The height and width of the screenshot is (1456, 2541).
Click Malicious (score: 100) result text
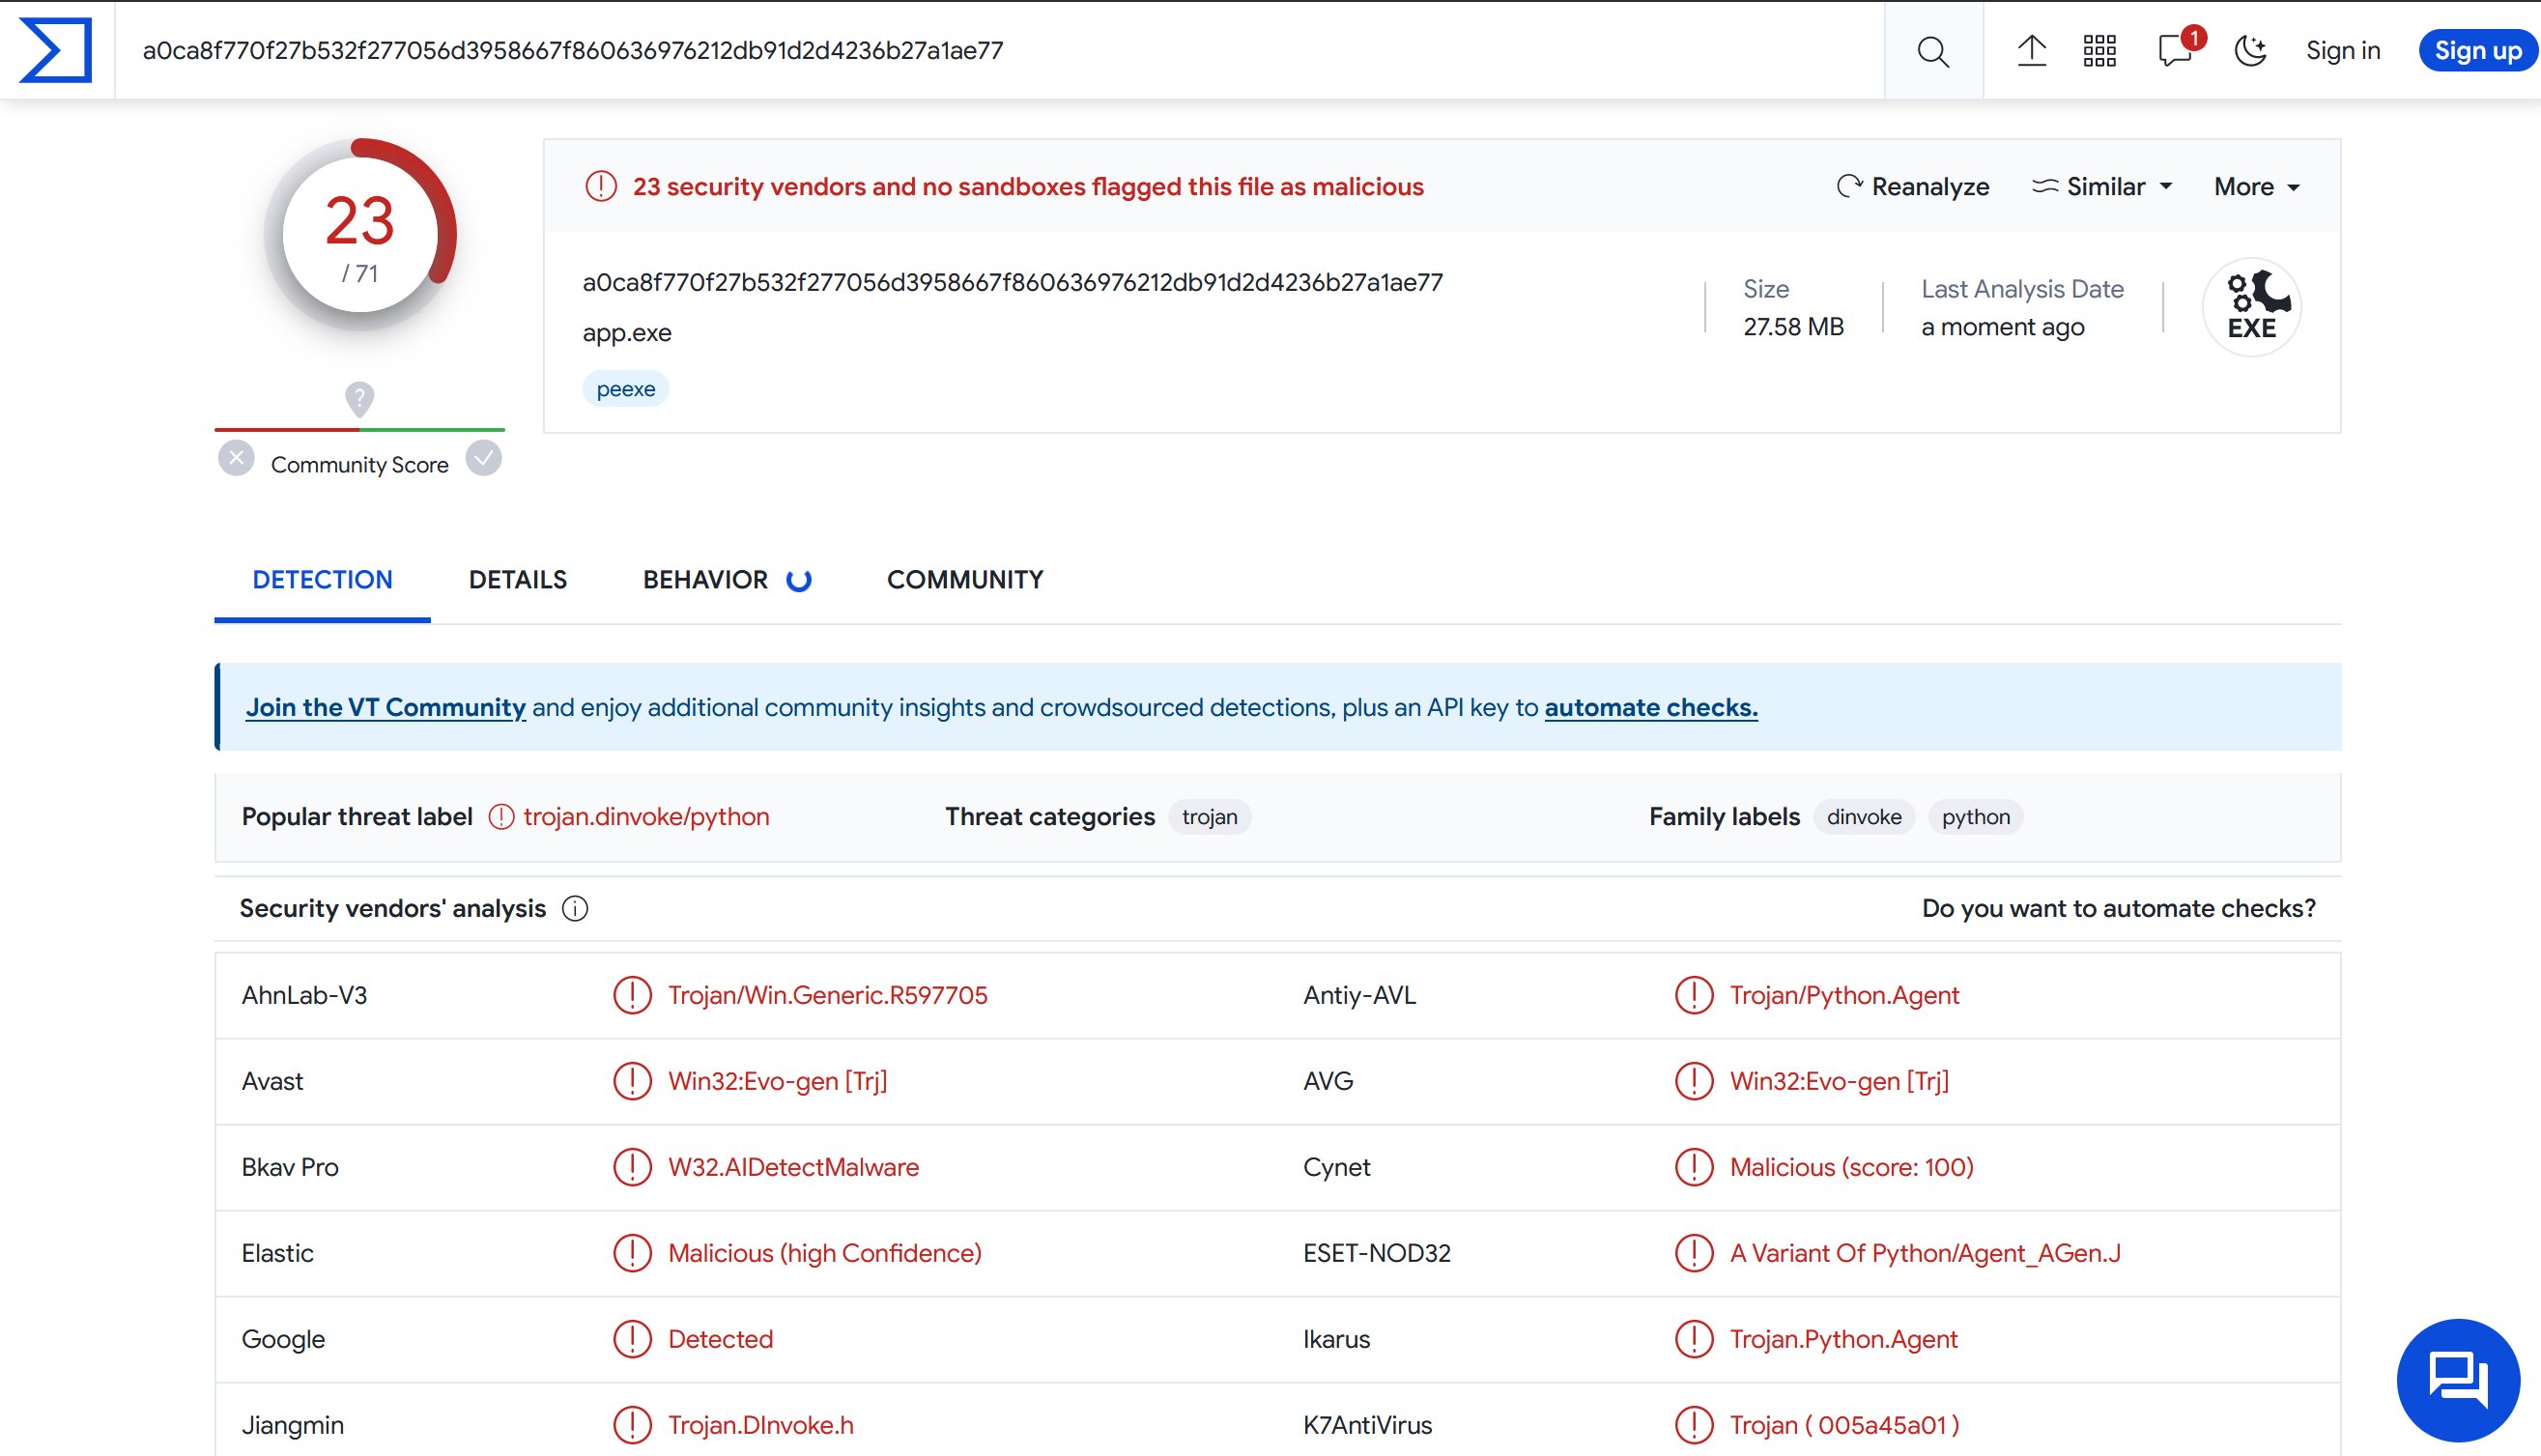tap(1851, 1167)
